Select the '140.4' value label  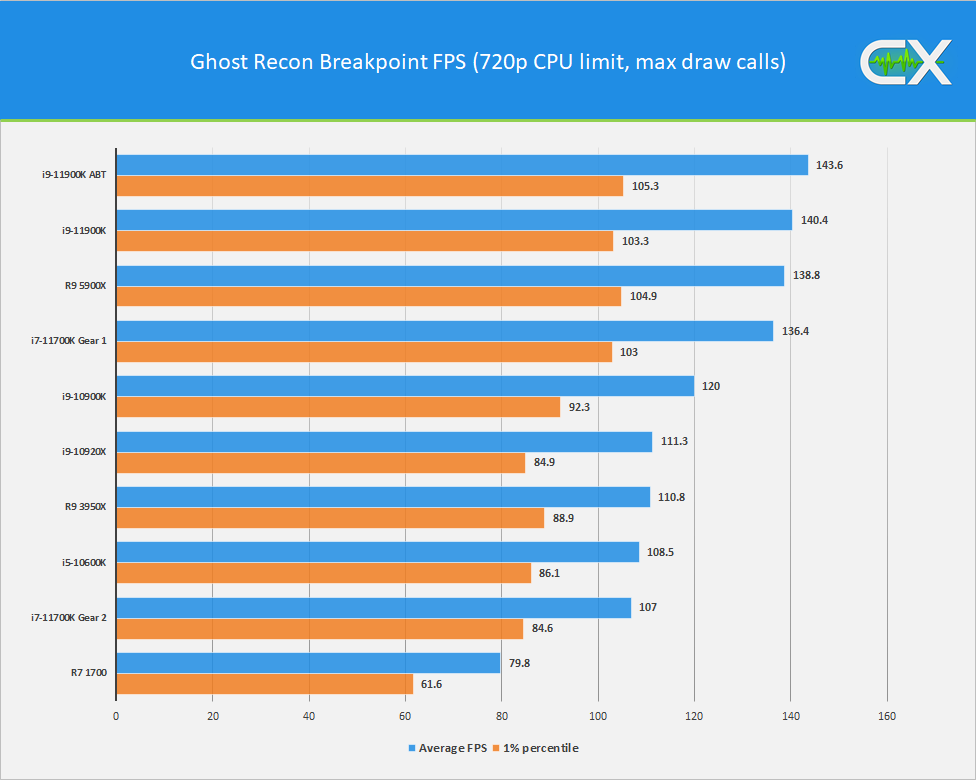coord(814,220)
